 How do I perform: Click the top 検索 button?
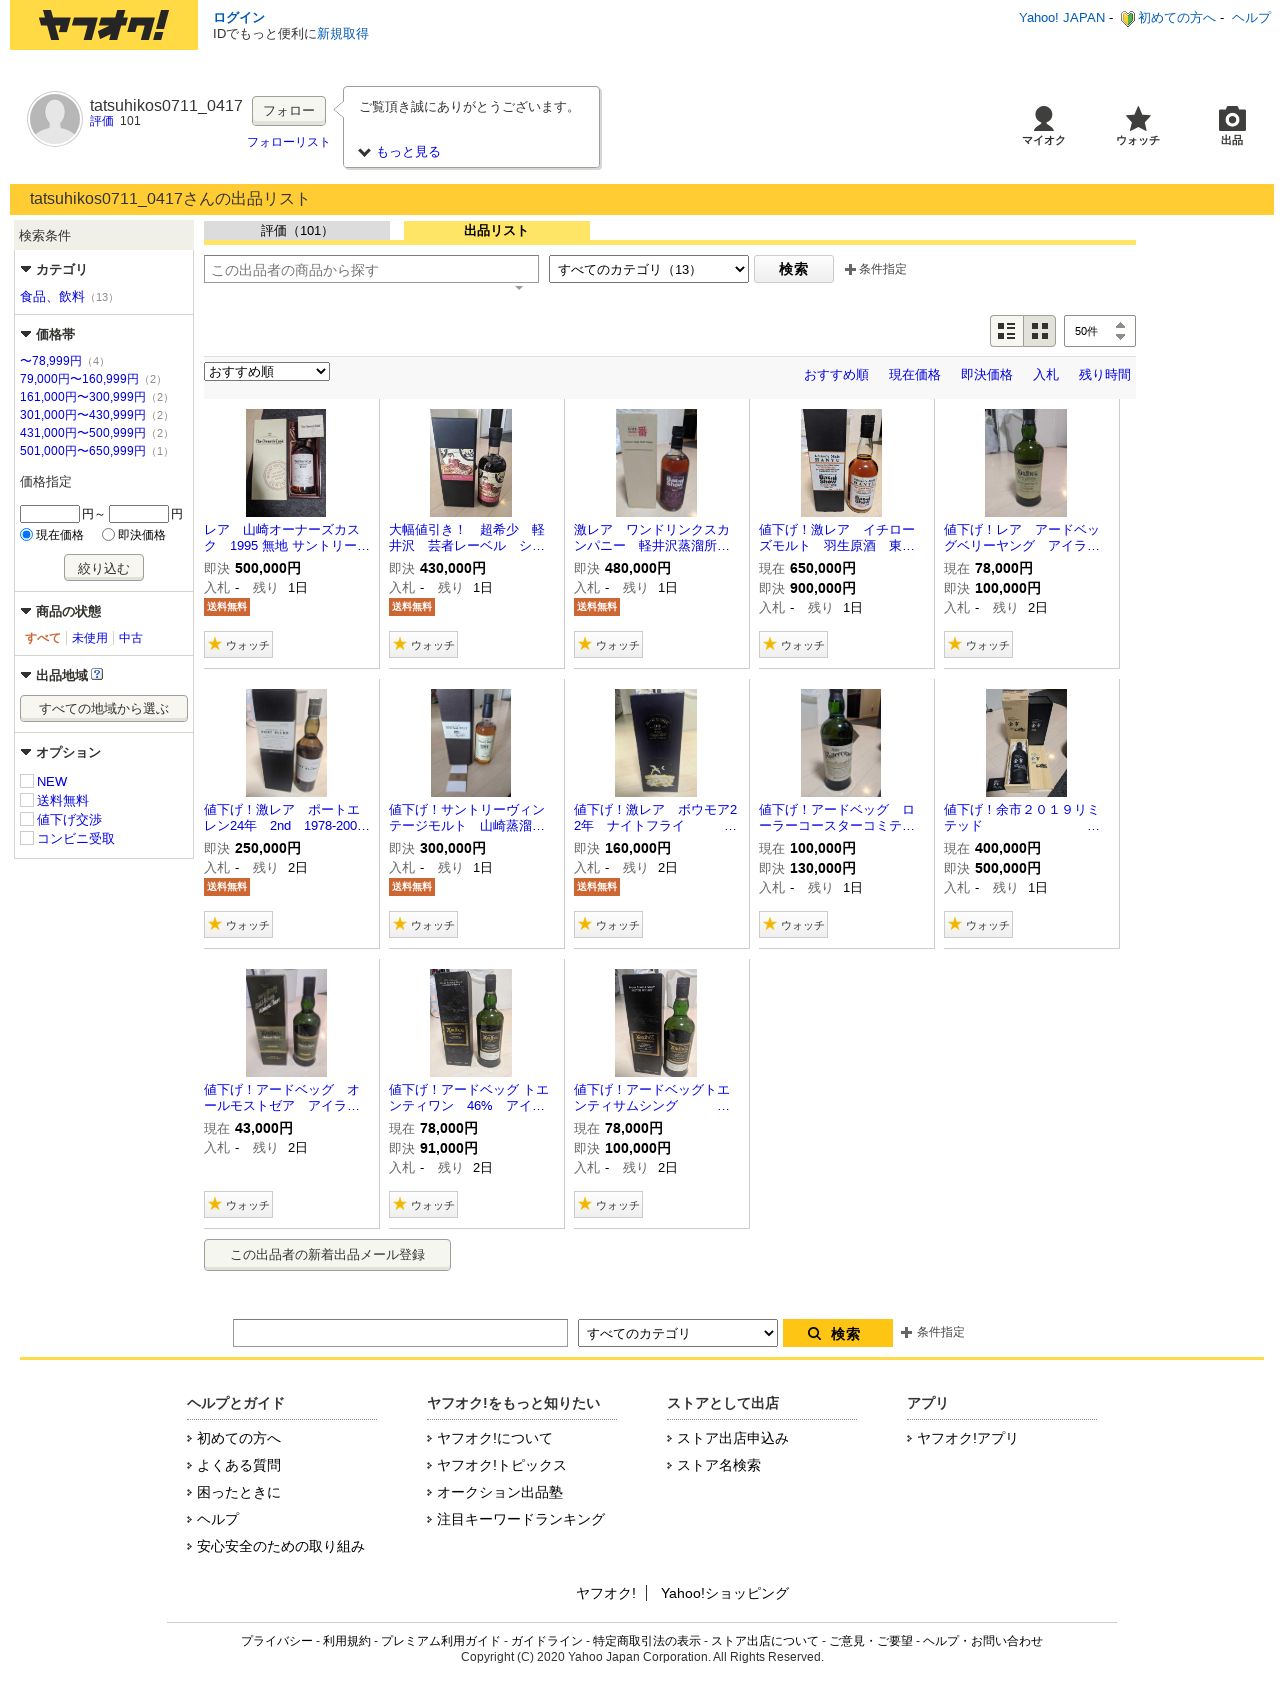pyautogui.click(x=794, y=269)
